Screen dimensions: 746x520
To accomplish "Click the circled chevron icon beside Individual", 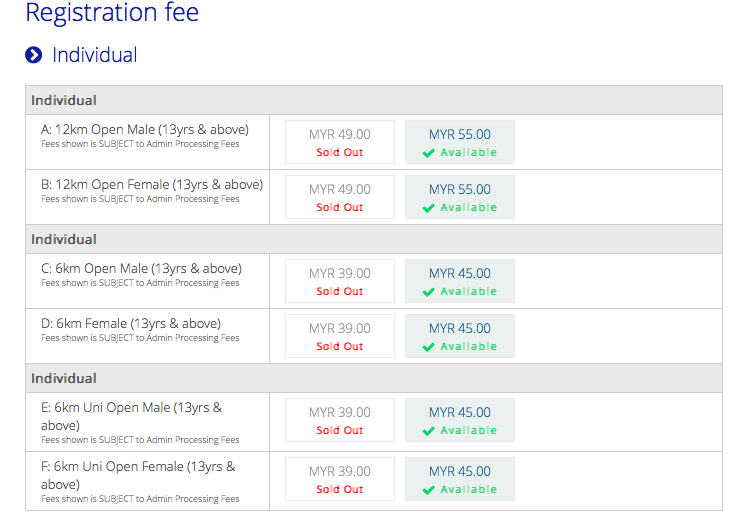I will click(34, 55).
